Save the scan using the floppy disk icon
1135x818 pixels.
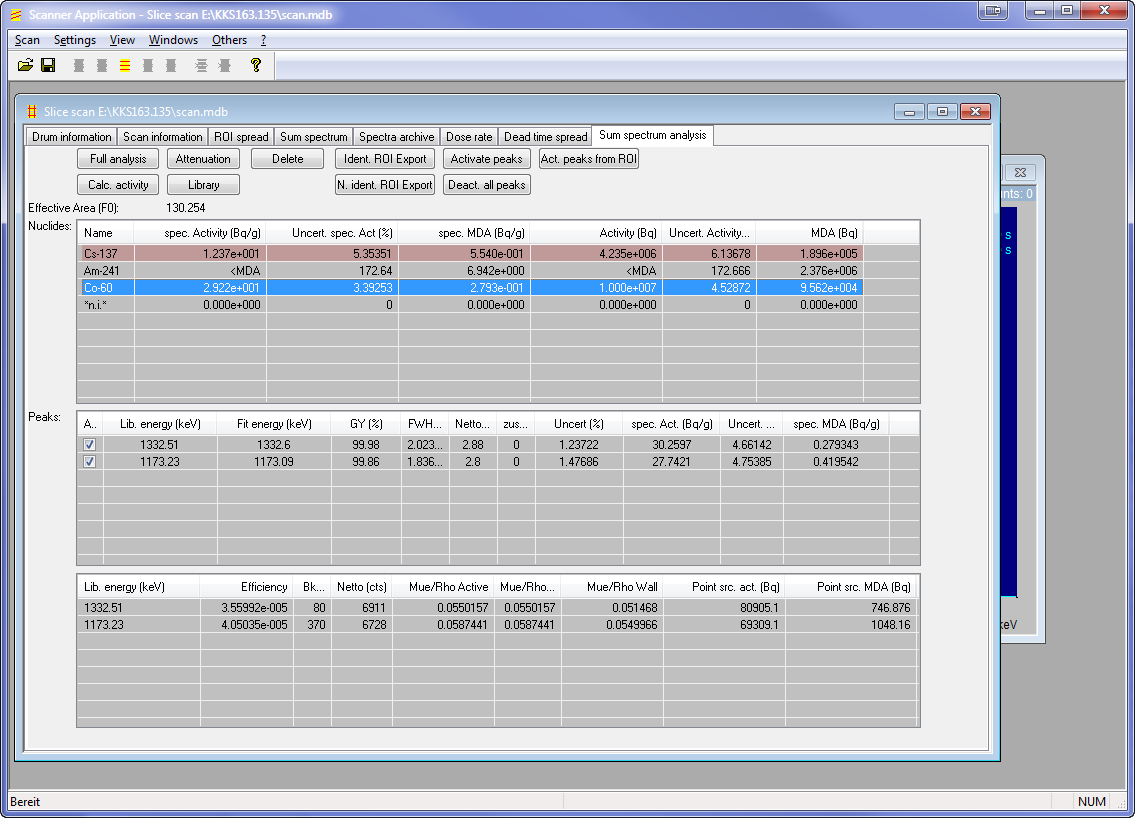point(48,65)
